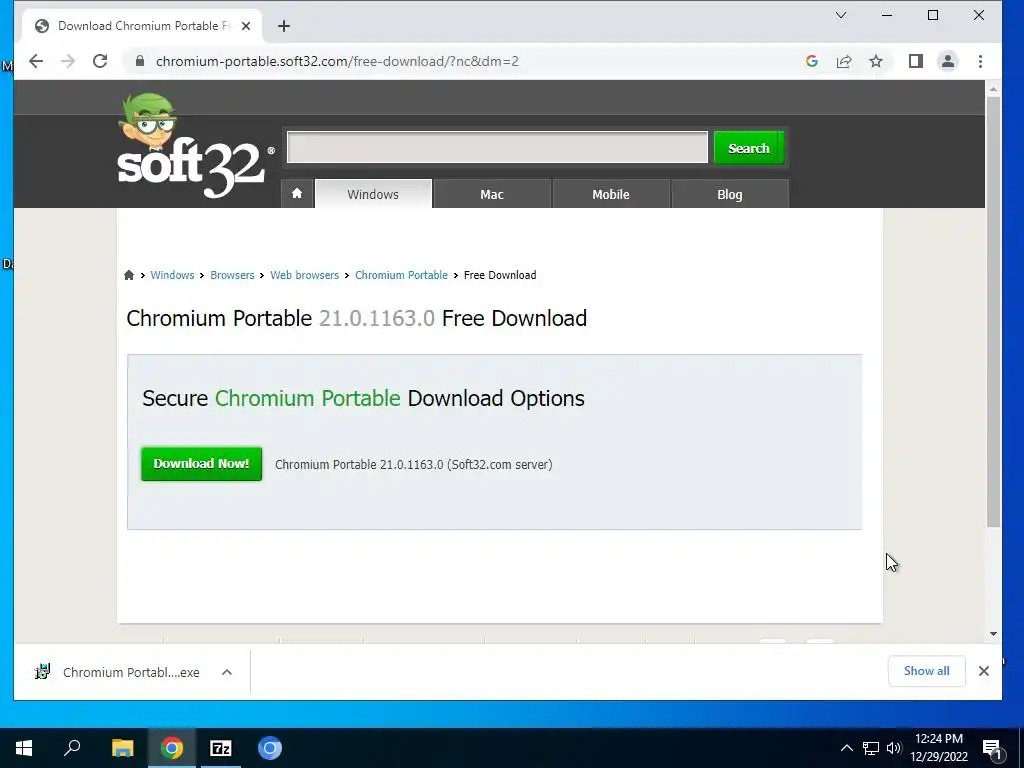Switch to the Mac tab

pos(492,194)
